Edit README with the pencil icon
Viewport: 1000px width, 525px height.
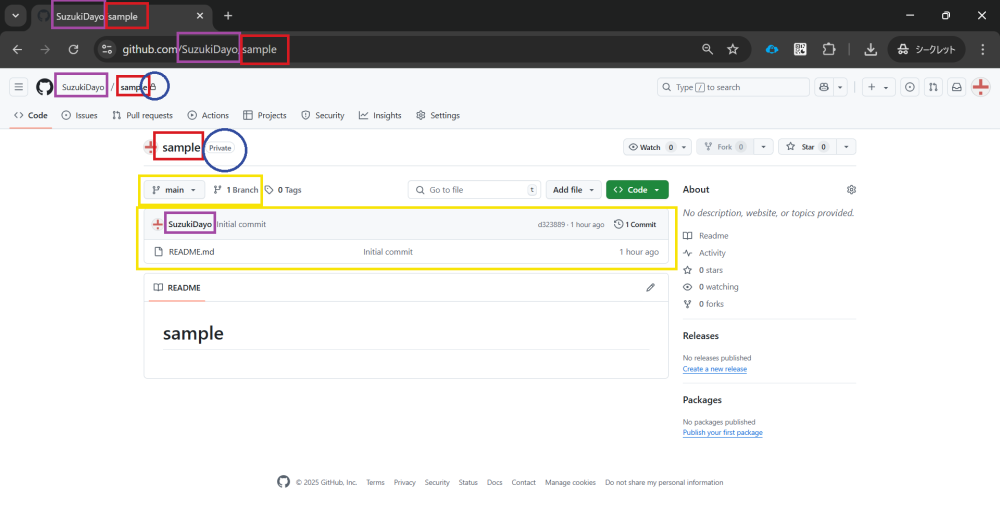click(x=651, y=288)
